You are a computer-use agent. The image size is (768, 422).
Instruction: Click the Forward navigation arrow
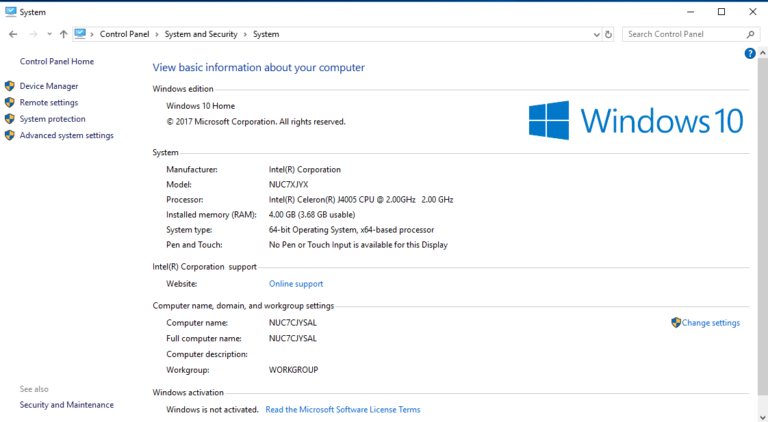point(33,34)
